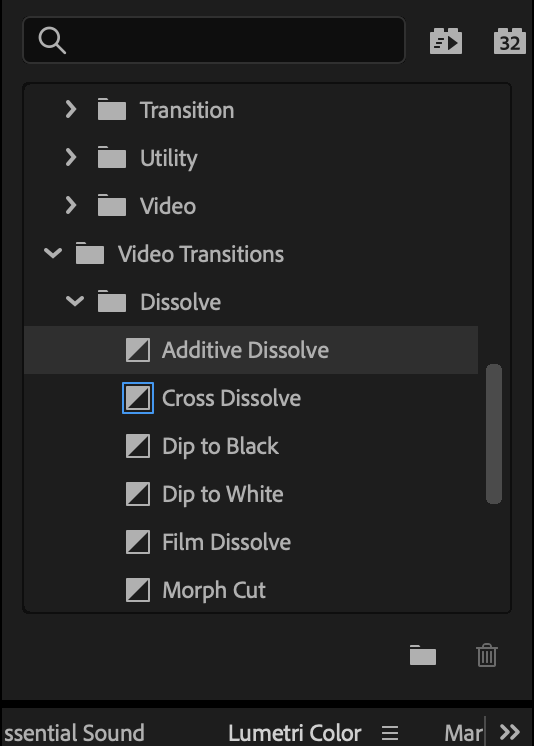
Task: Switch to the Essential Sound tab
Action: (74, 733)
